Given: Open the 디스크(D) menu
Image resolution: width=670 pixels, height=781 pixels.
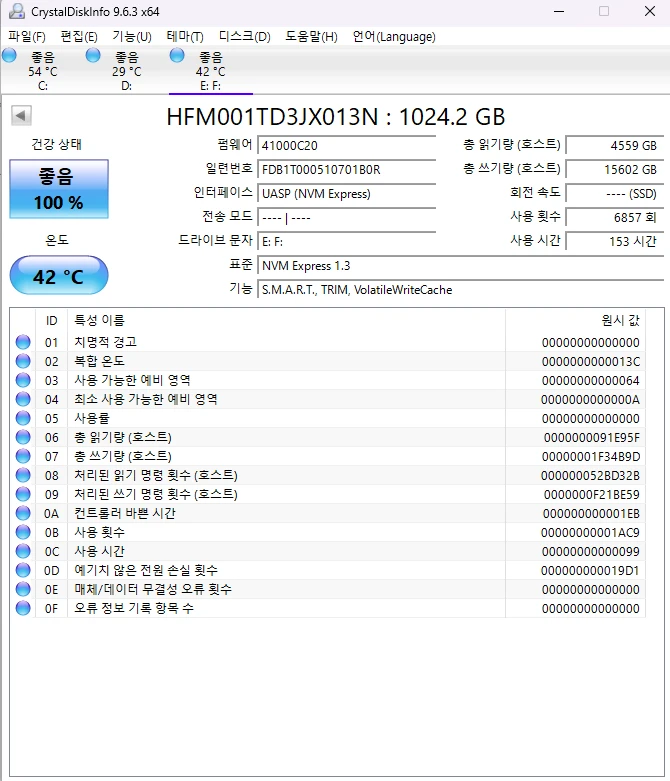Looking at the screenshot, I should tap(245, 37).
